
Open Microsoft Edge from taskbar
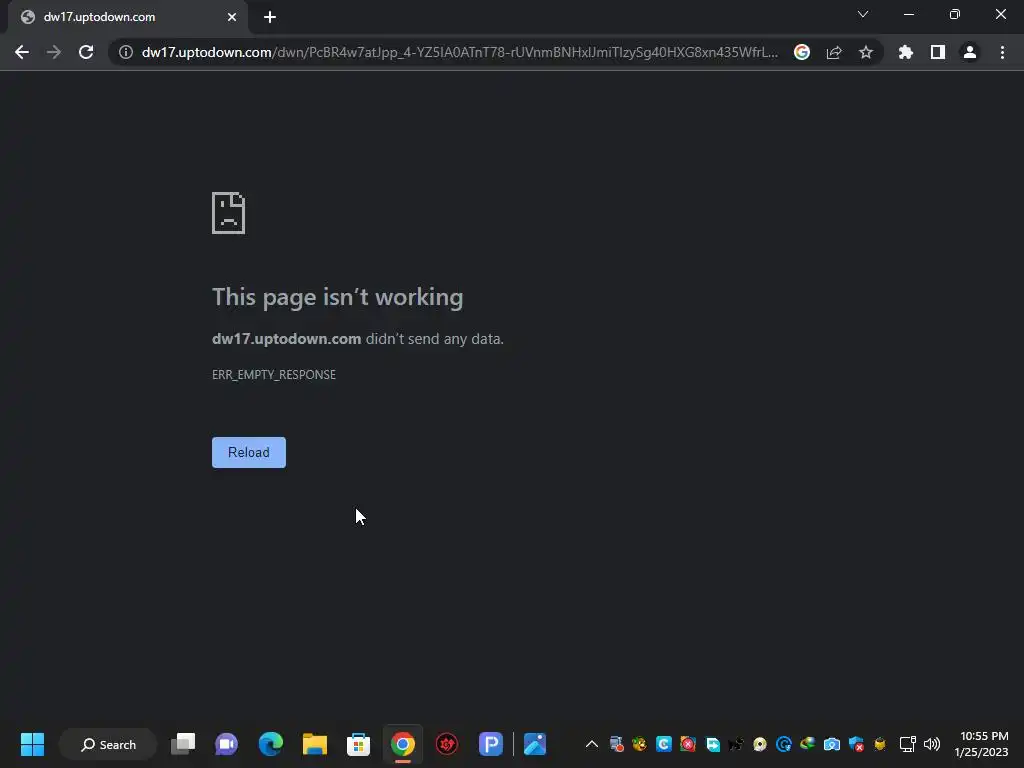[x=270, y=744]
